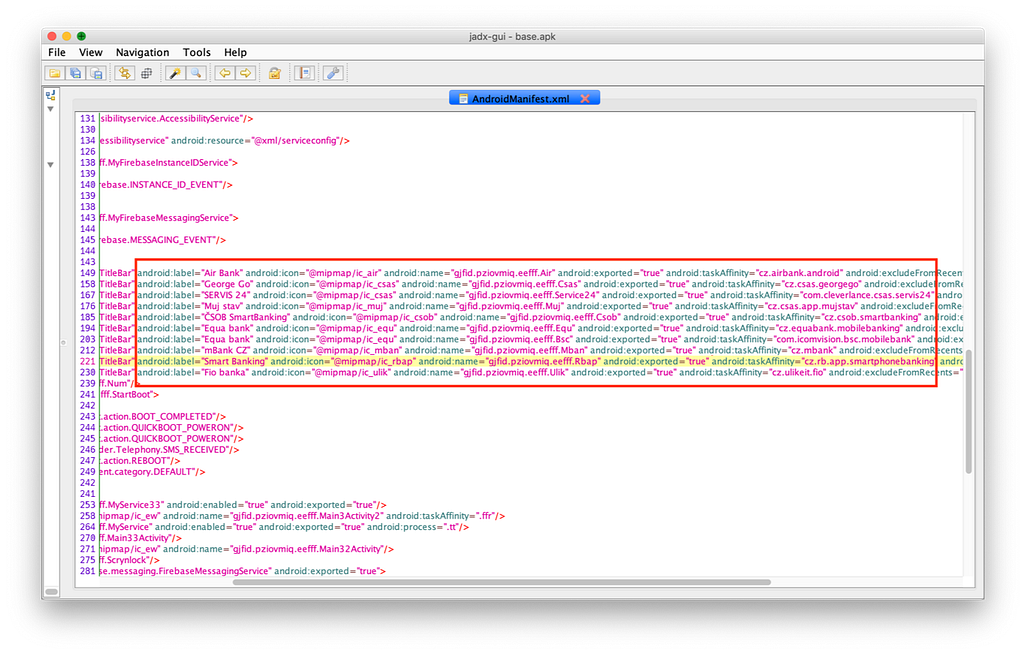1024x653 pixels.
Task: Click the BOOT_COMPLETED action line
Action: tap(163, 417)
